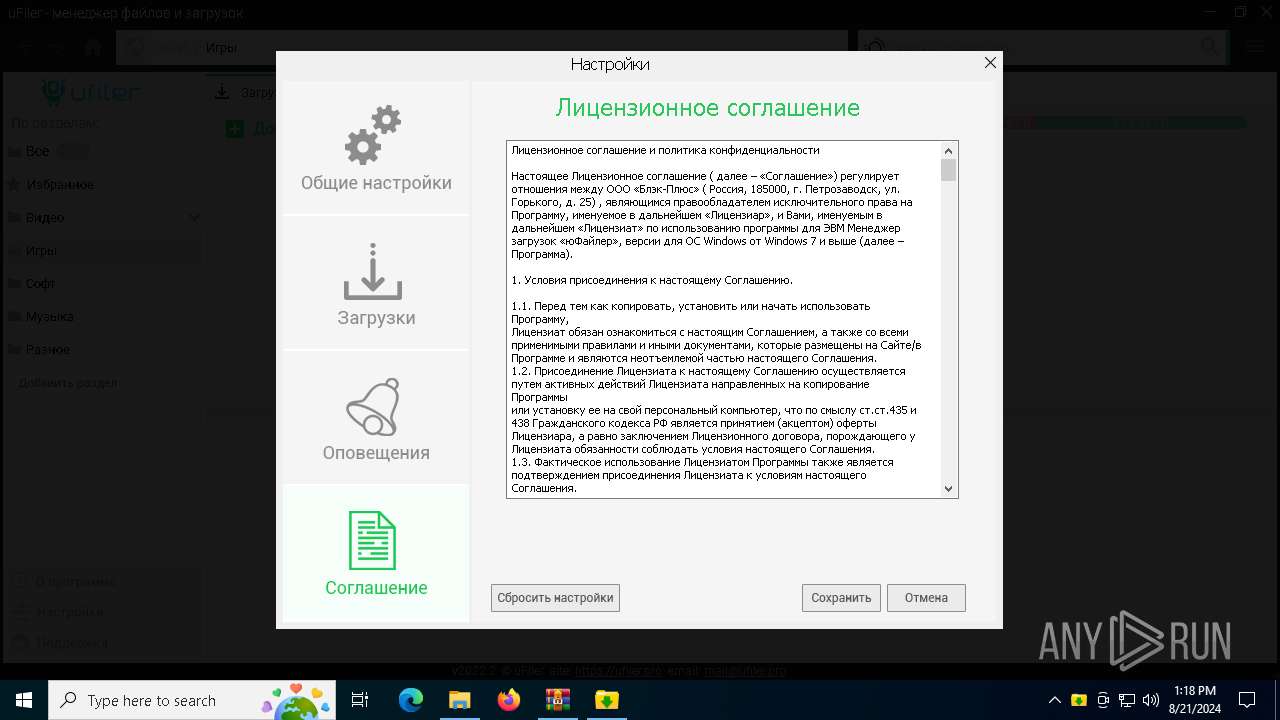1280x720 pixels.
Task: Click Добавить раздел in uFiler sidebar
Action: [68, 383]
